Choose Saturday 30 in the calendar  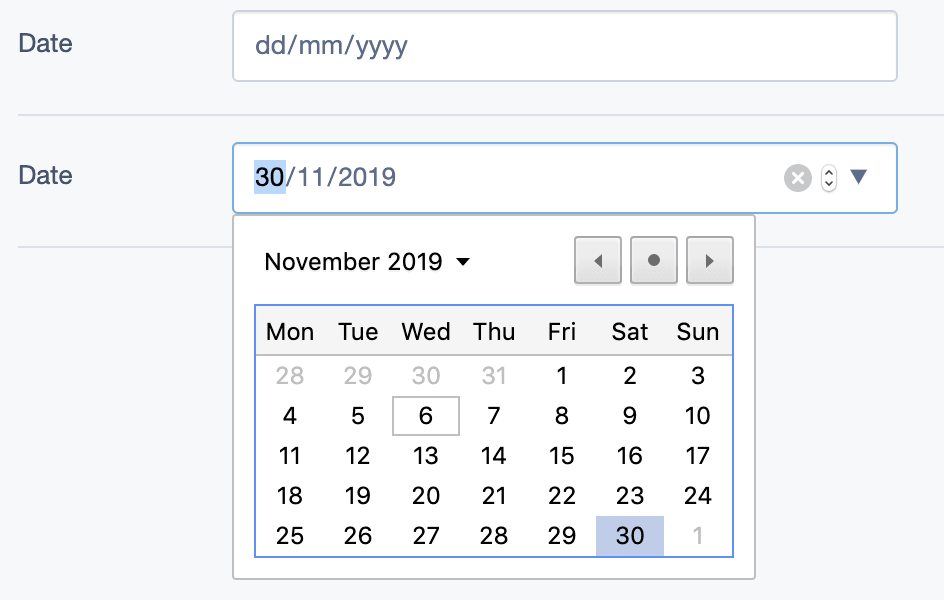630,536
